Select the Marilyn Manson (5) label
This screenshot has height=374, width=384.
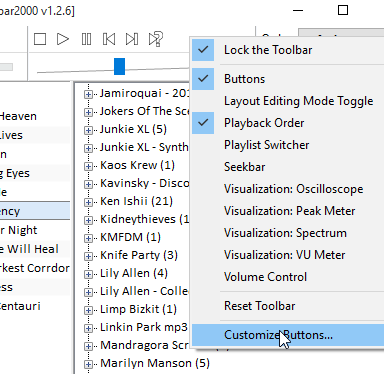(155, 363)
